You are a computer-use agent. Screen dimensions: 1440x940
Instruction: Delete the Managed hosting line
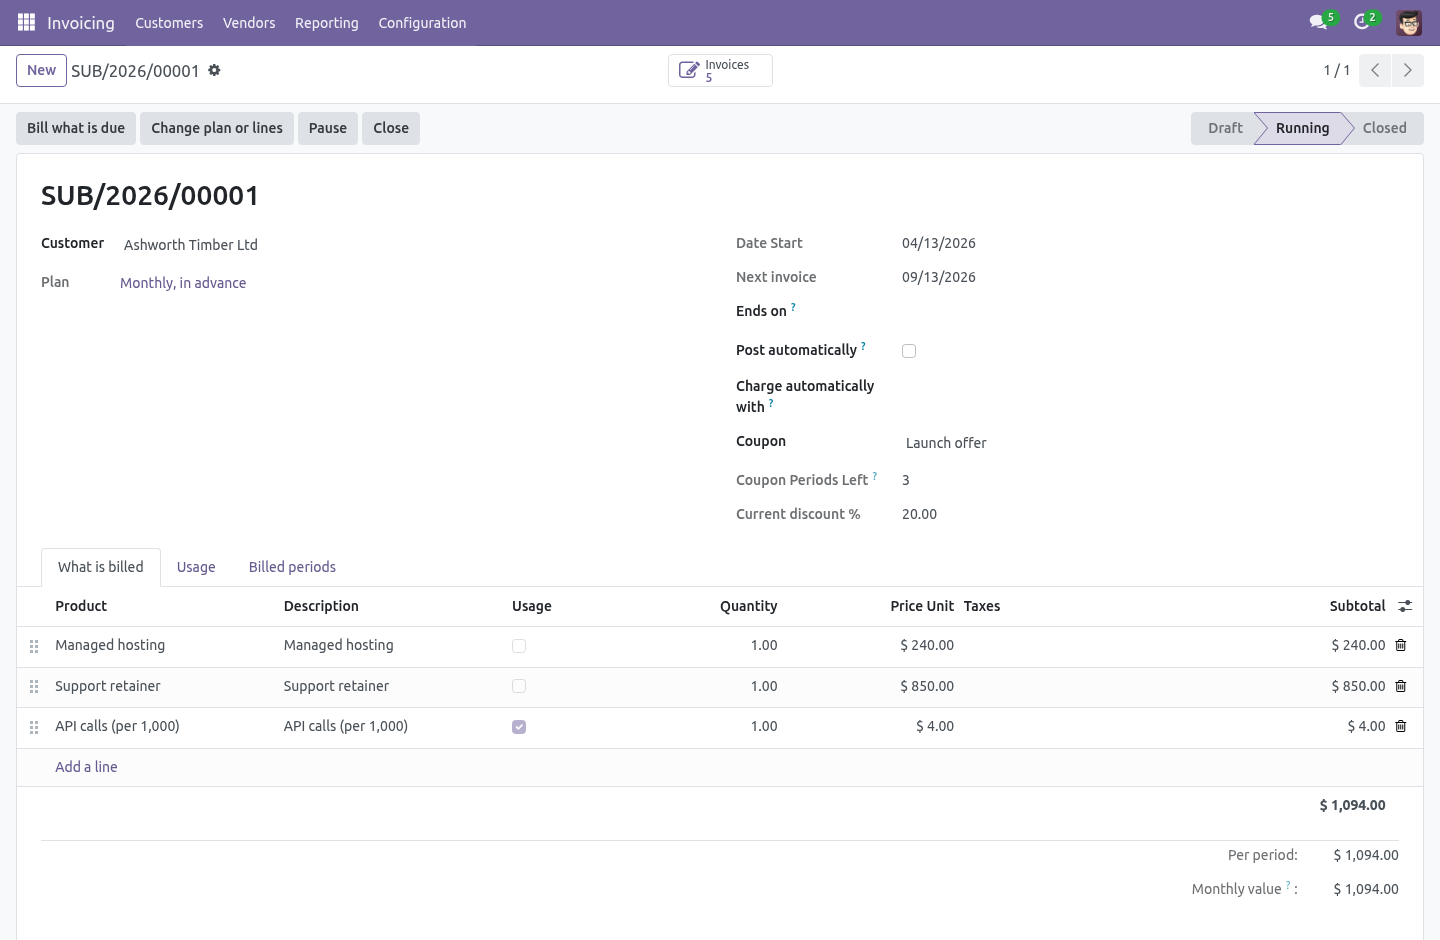click(x=1401, y=645)
